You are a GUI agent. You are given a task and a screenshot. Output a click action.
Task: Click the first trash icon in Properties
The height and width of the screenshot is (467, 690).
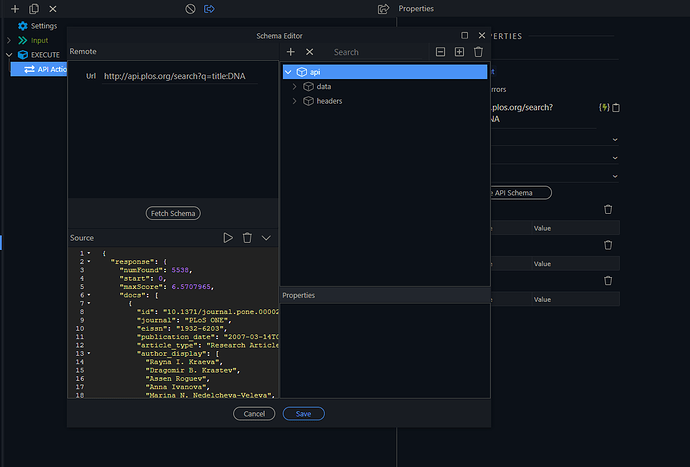(x=608, y=210)
